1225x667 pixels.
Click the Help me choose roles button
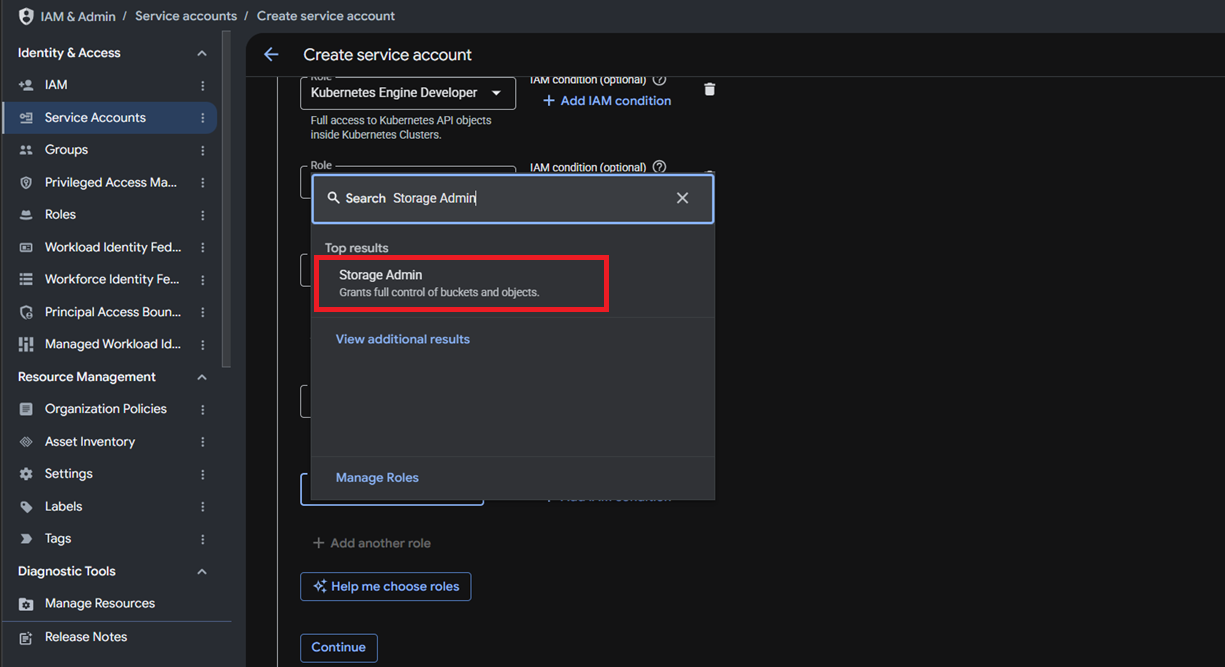click(x=385, y=587)
